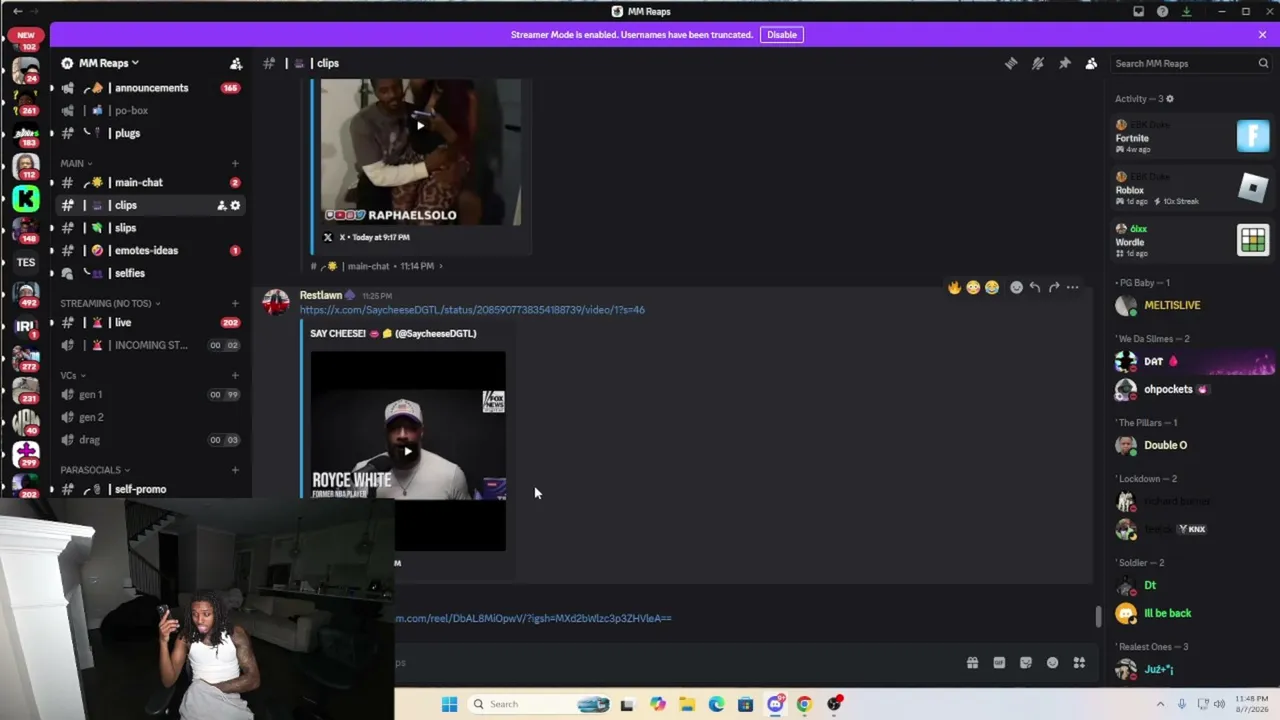Open the TES server in the sidebar

[26, 262]
